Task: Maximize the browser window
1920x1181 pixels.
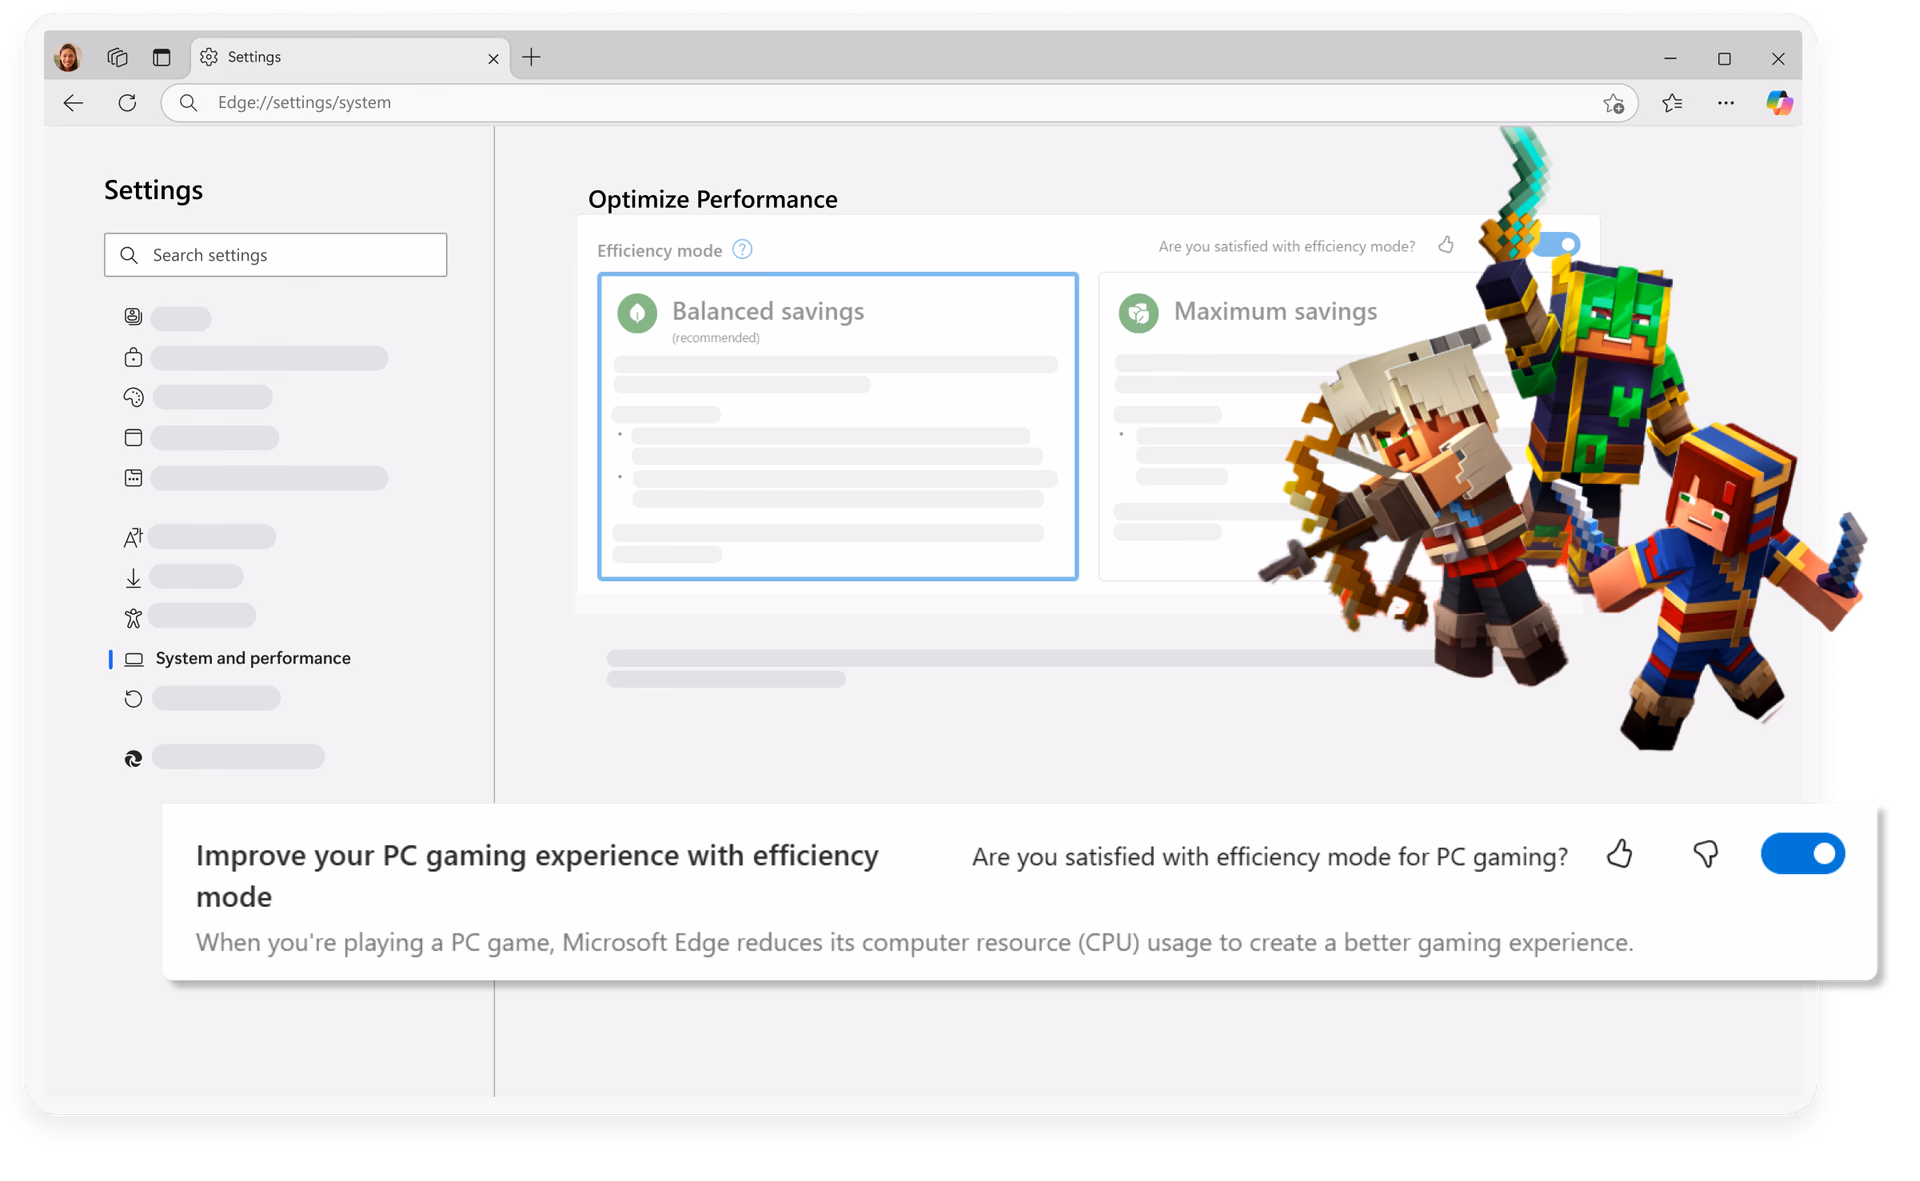Action: point(1724,59)
